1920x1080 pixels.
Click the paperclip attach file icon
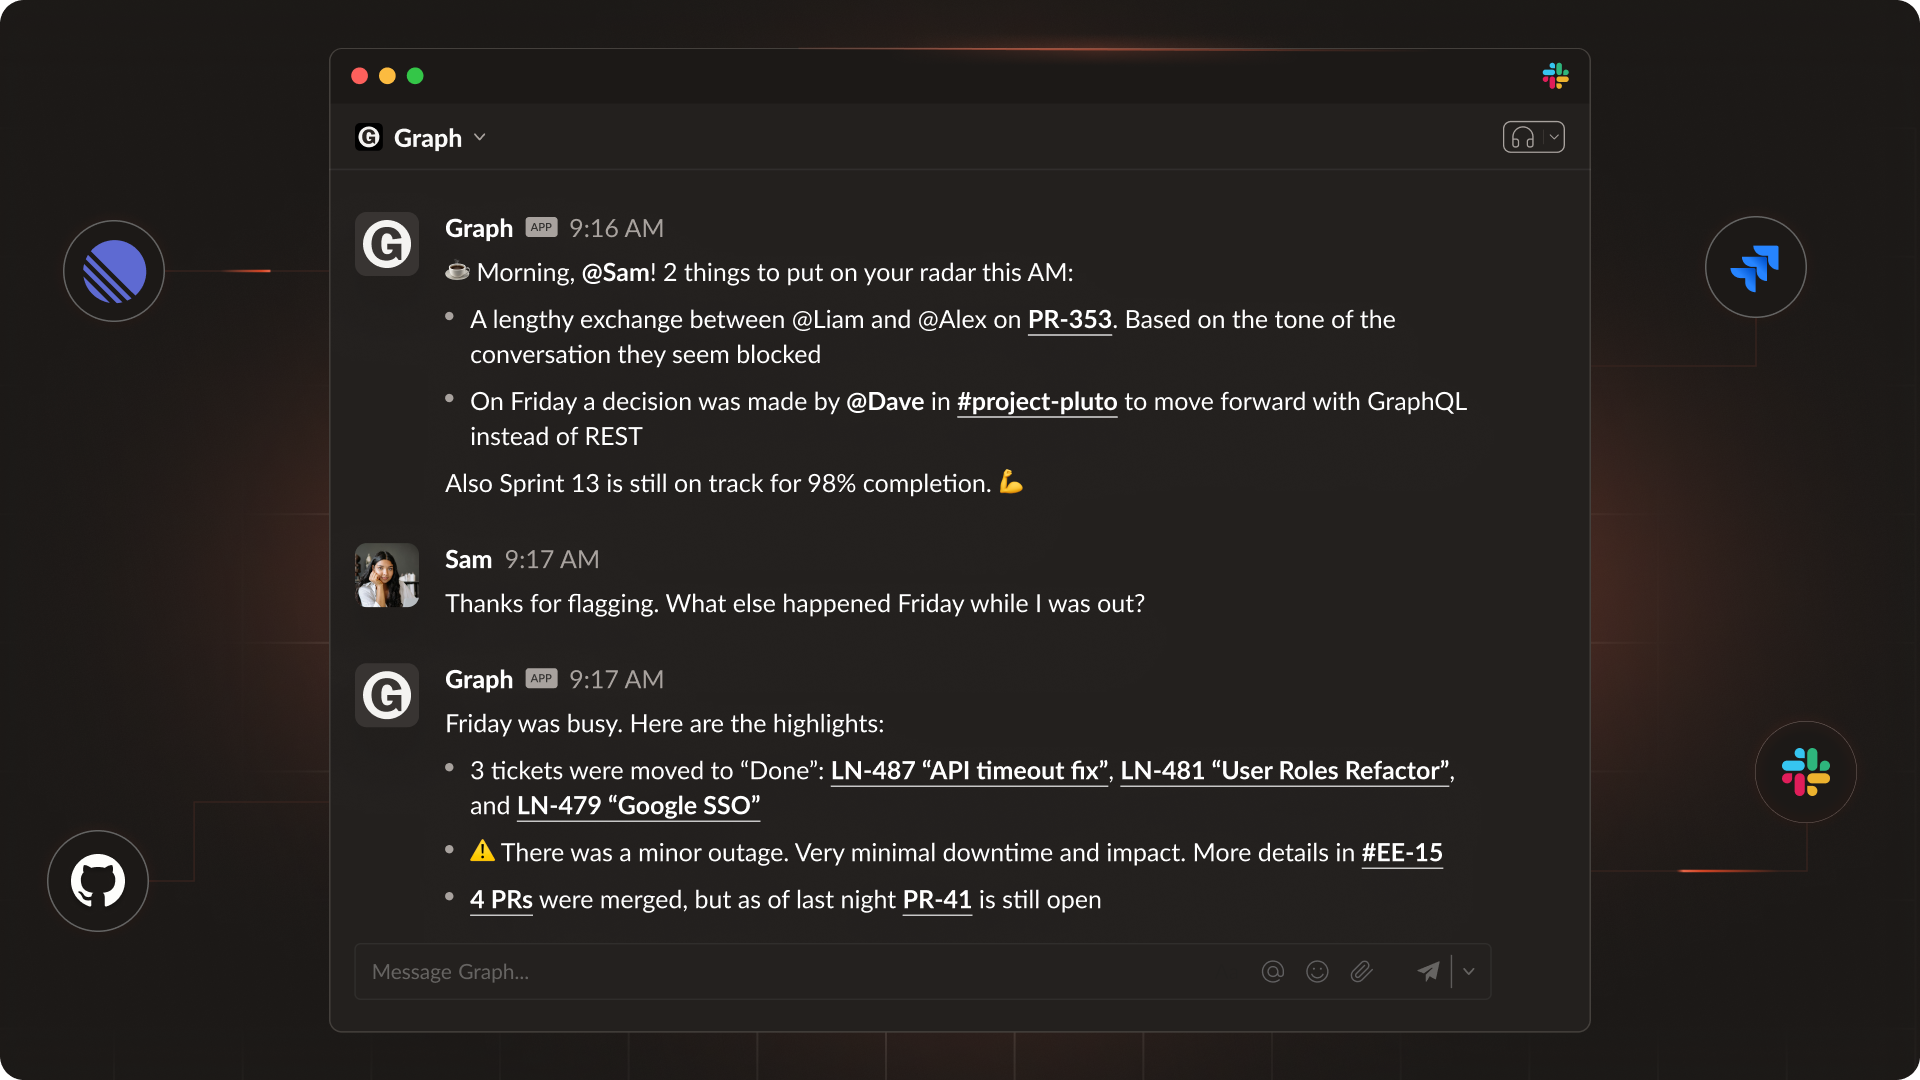coord(1361,971)
